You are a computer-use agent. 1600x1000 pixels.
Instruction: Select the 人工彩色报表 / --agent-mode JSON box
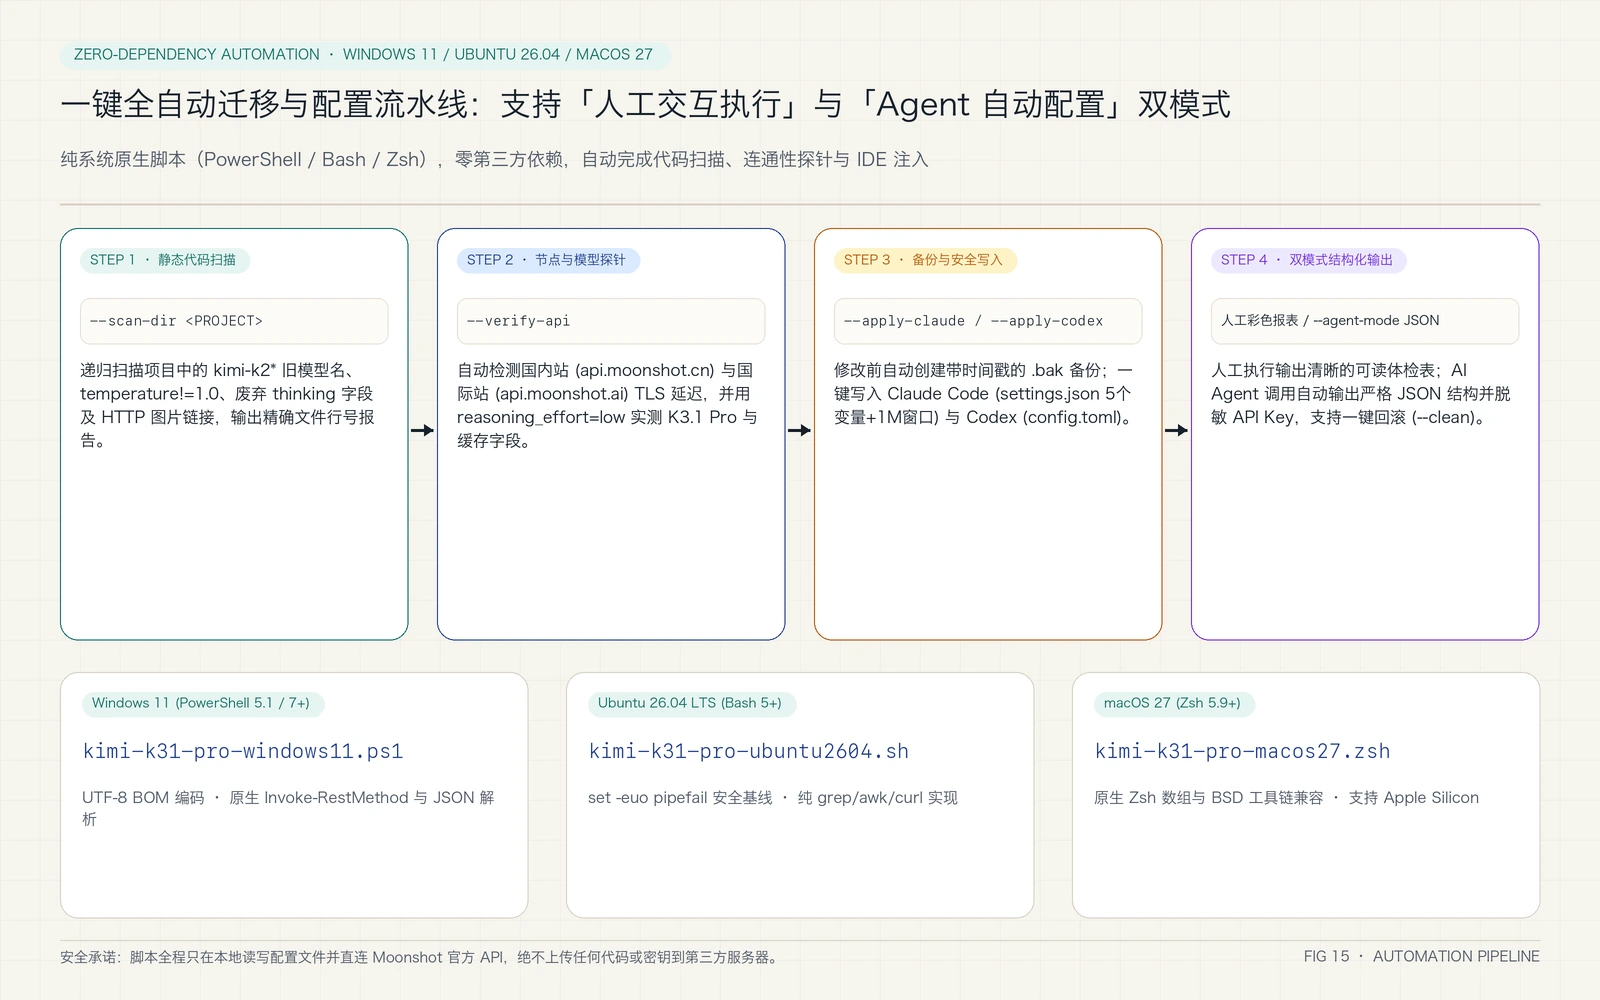[1365, 321]
